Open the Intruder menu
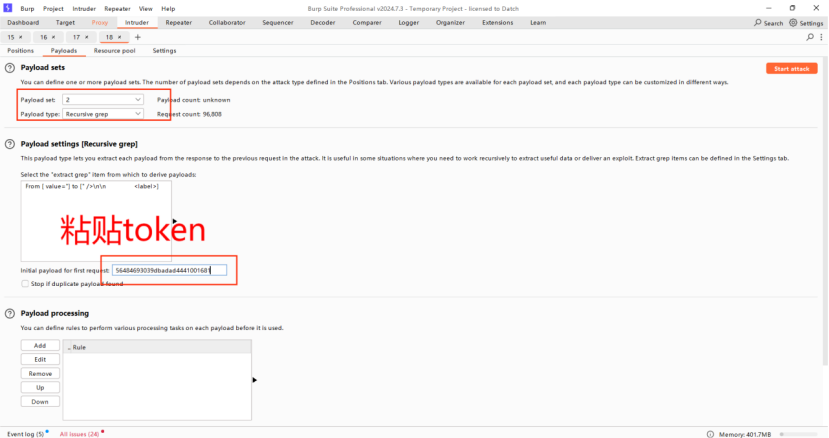The image size is (829, 438). (x=84, y=8)
